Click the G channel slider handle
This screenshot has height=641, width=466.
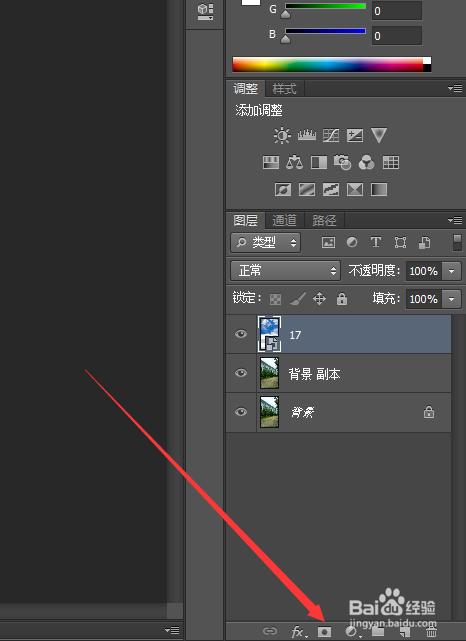[285, 15]
